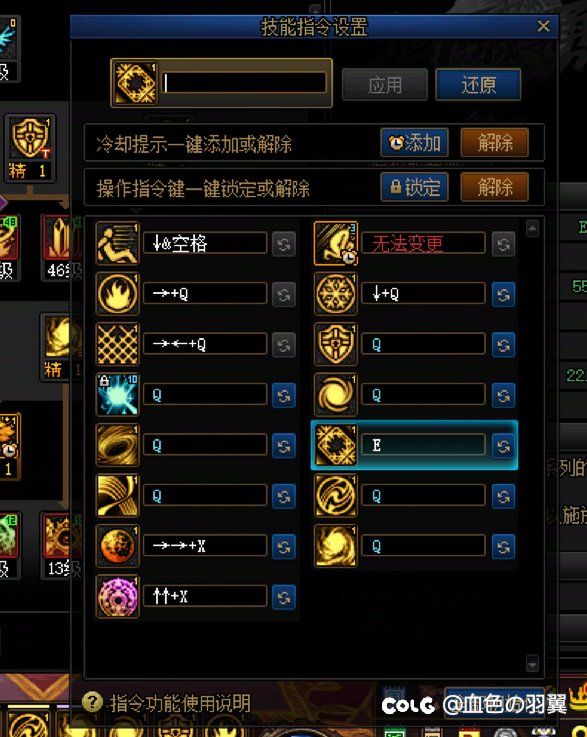Image resolution: width=587 pixels, height=737 pixels.
Task: Click the command text input at top
Action: [243, 83]
